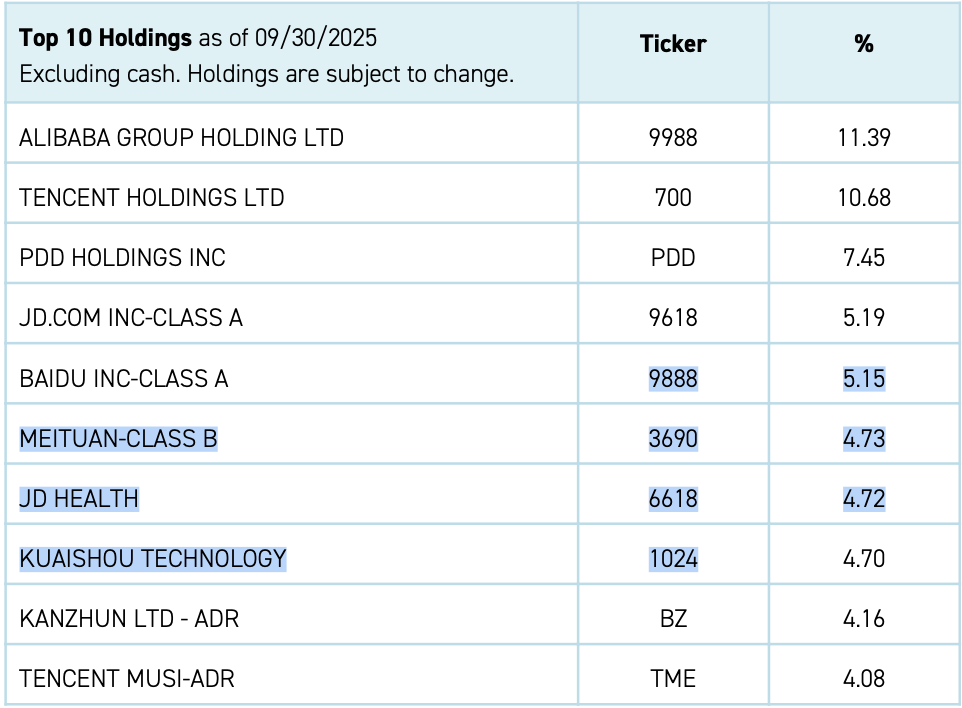962x708 pixels.
Task: Click the 10.68 percentage for Tencent Holdings
Action: tap(864, 198)
